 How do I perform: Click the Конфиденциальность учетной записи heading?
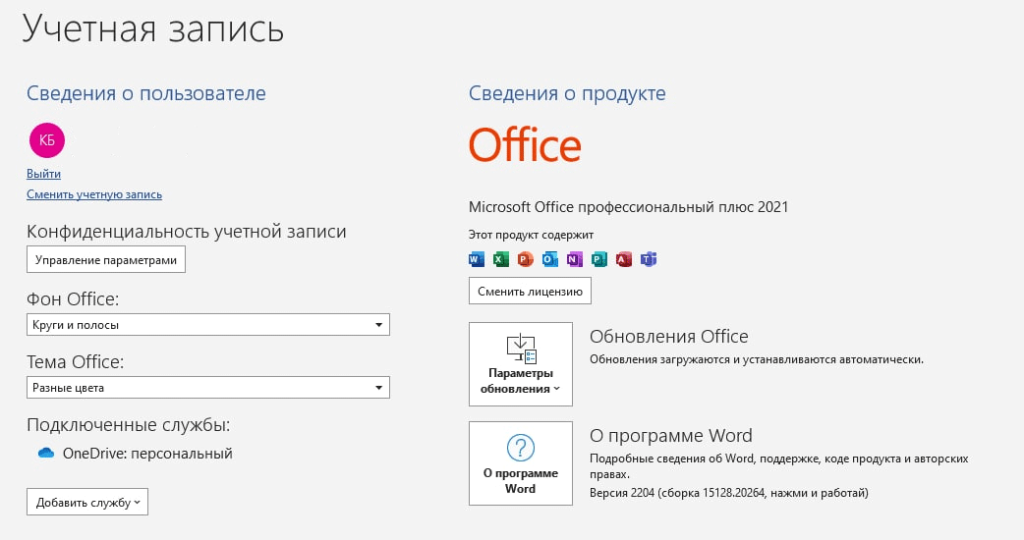tap(187, 232)
